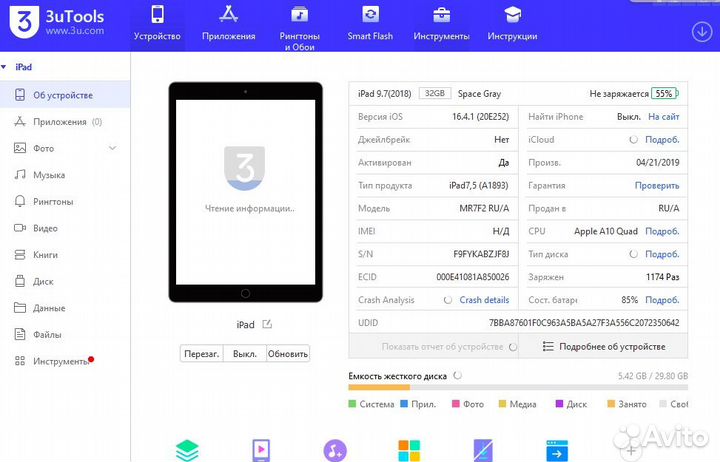Click the blue arrow transfer icon
This screenshot has width=720, height=462.
tap(557, 450)
